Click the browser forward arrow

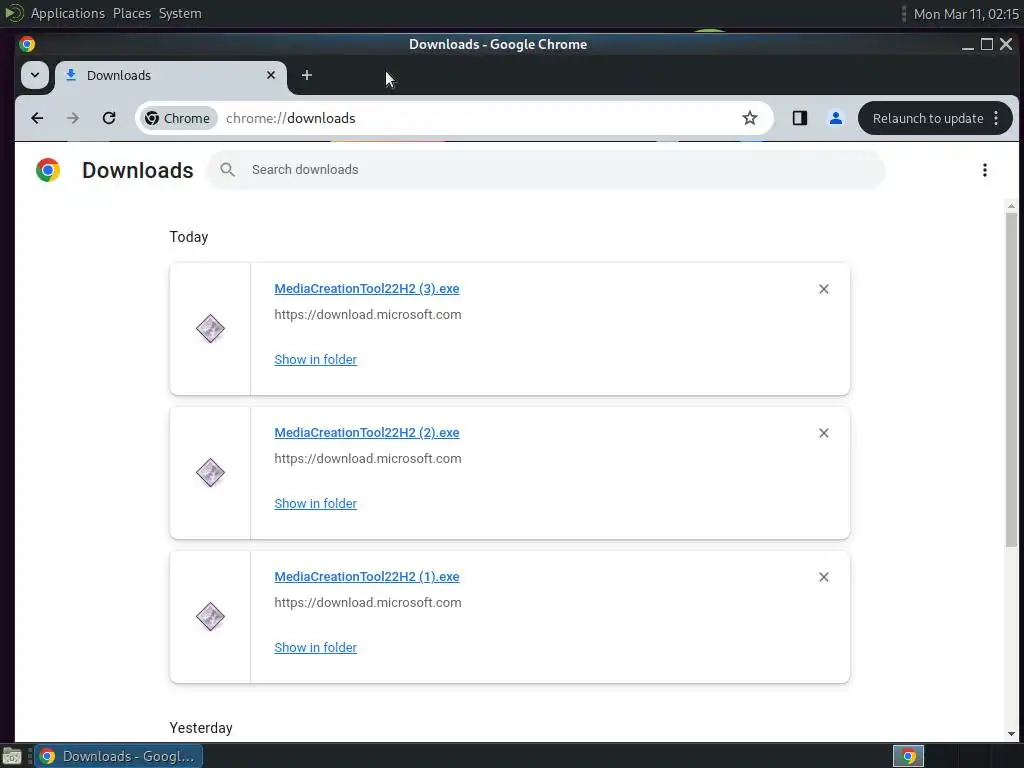pyautogui.click(x=73, y=118)
